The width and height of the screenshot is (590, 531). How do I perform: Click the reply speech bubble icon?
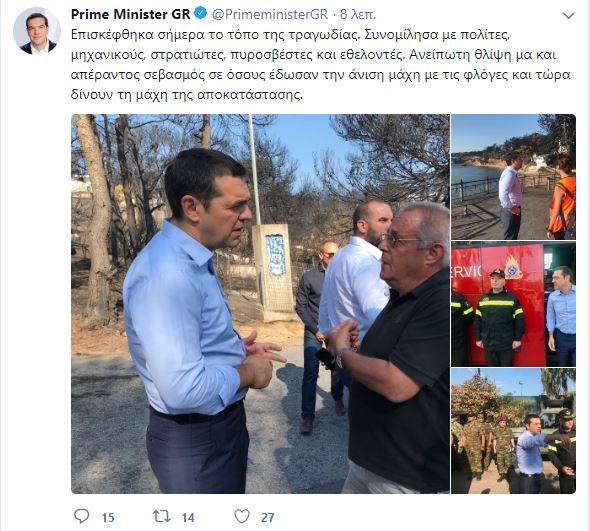click(82, 516)
